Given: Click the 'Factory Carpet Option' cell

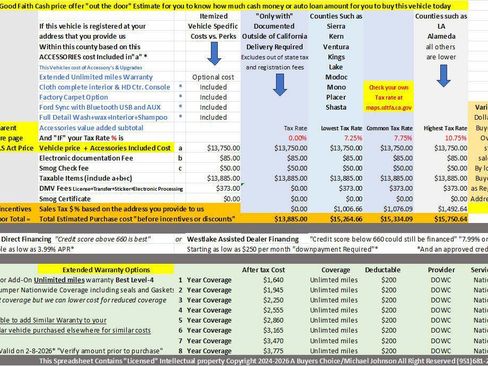Looking at the screenshot, I should [73, 97].
